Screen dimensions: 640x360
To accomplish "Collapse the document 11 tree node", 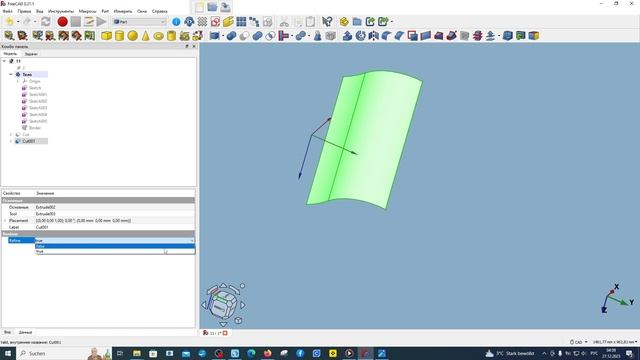I will coord(4,61).
